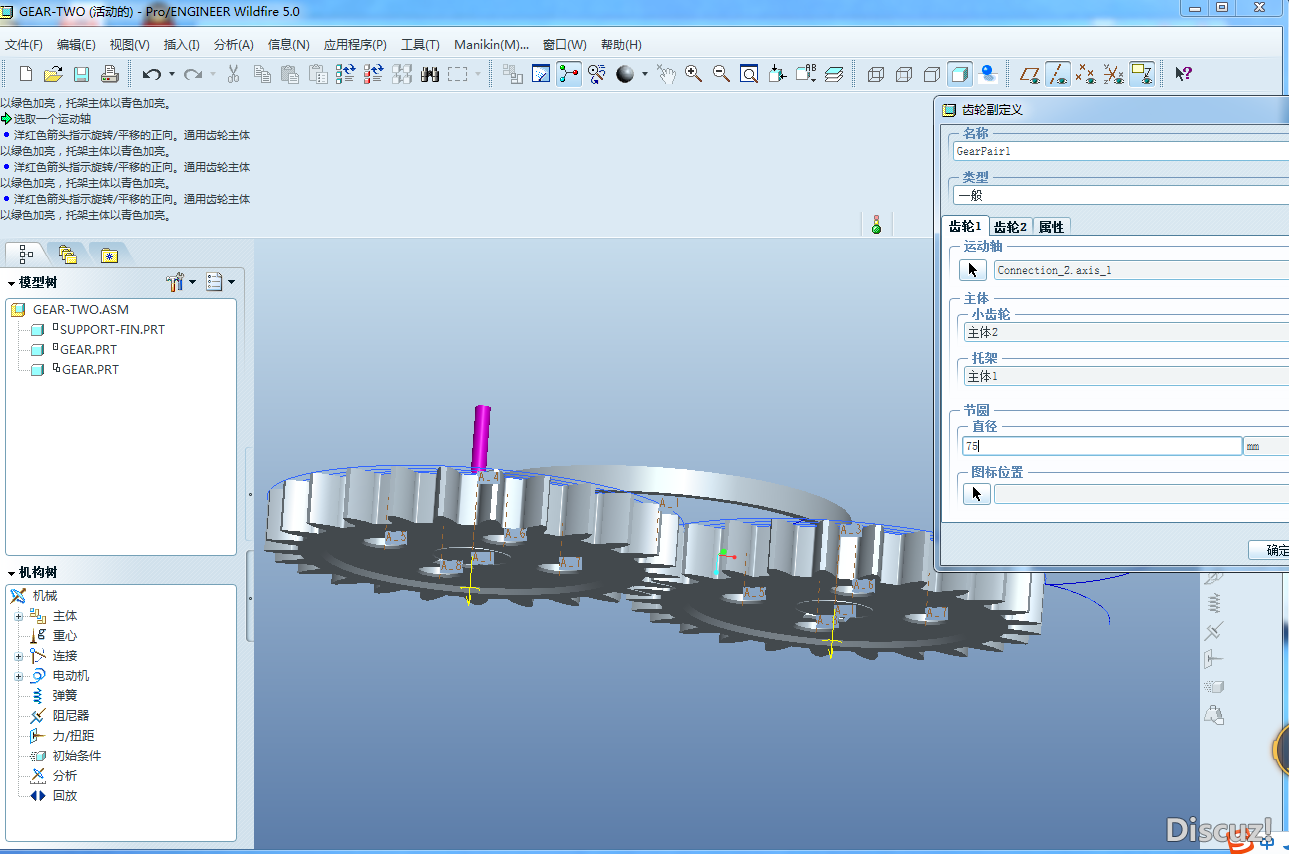Click the context-sensitive help arrow icon
Viewport: 1289px width, 854px height.
[x=1183, y=74]
